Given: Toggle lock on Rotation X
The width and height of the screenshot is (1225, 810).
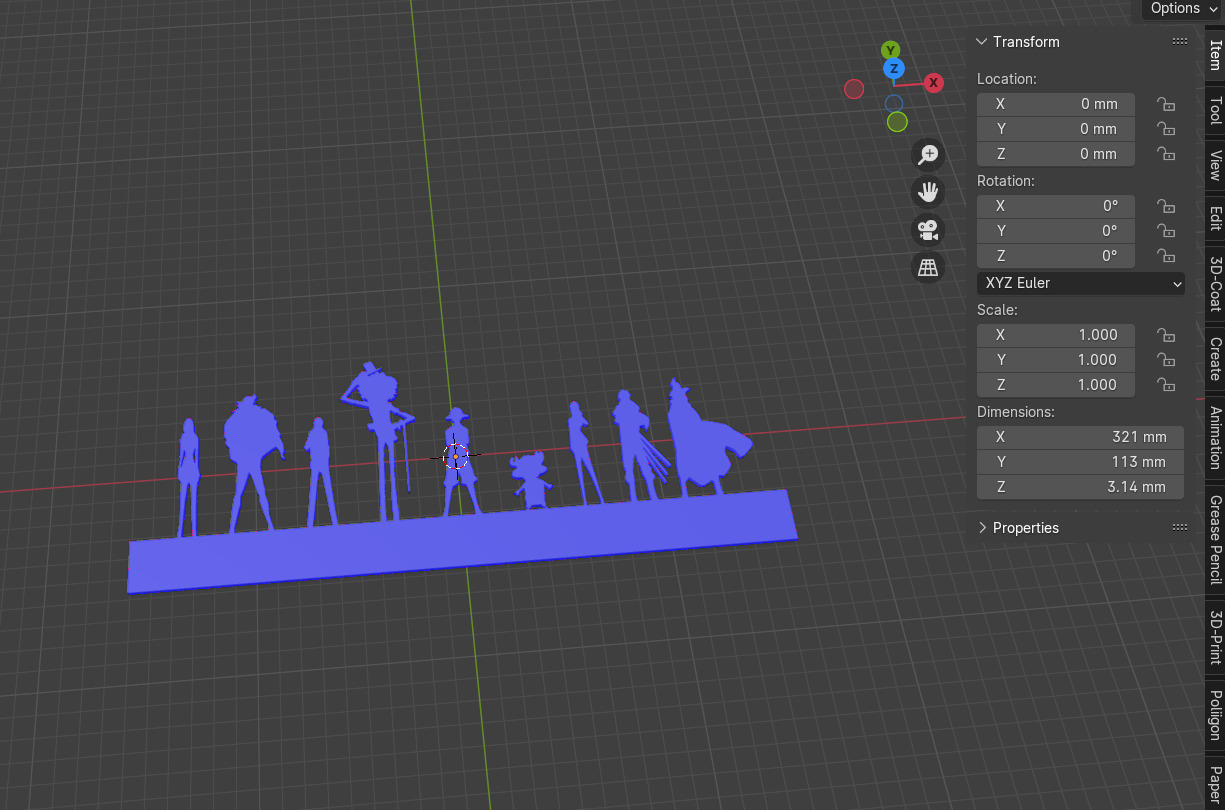Looking at the screenshot, I should [1165, 206].
